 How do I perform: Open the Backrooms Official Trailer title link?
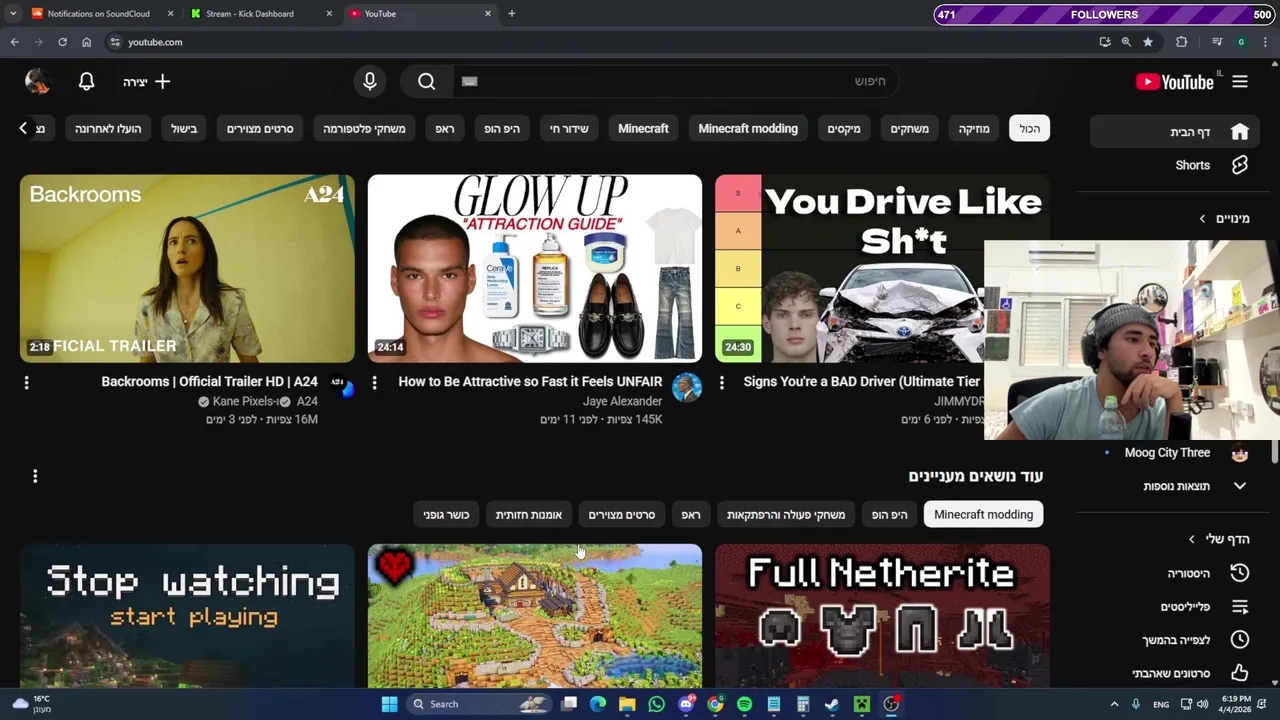click(x=209, y=381)
